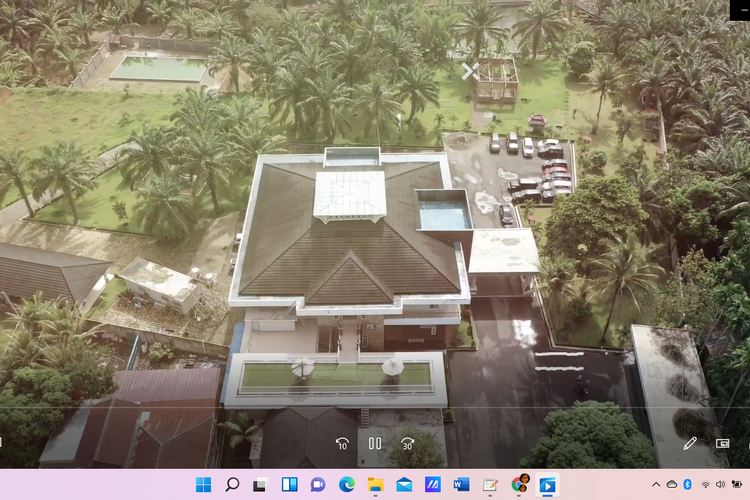Screen dimensions: 750x500
Task: Open the Wi-Fi network settings
Action: pyautogui.click(x=705, y=485)
